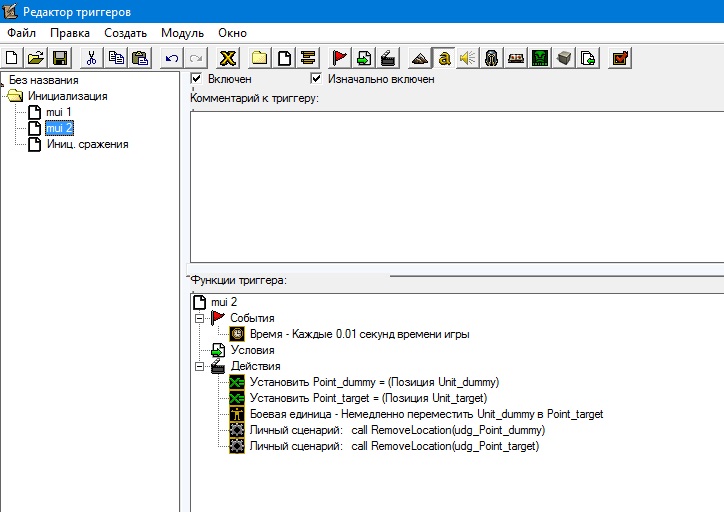The height and width of the screenshot is (512, 724).
Task: Toggle the 'Изначально включен' checkbox
Action: click(316, 78)
